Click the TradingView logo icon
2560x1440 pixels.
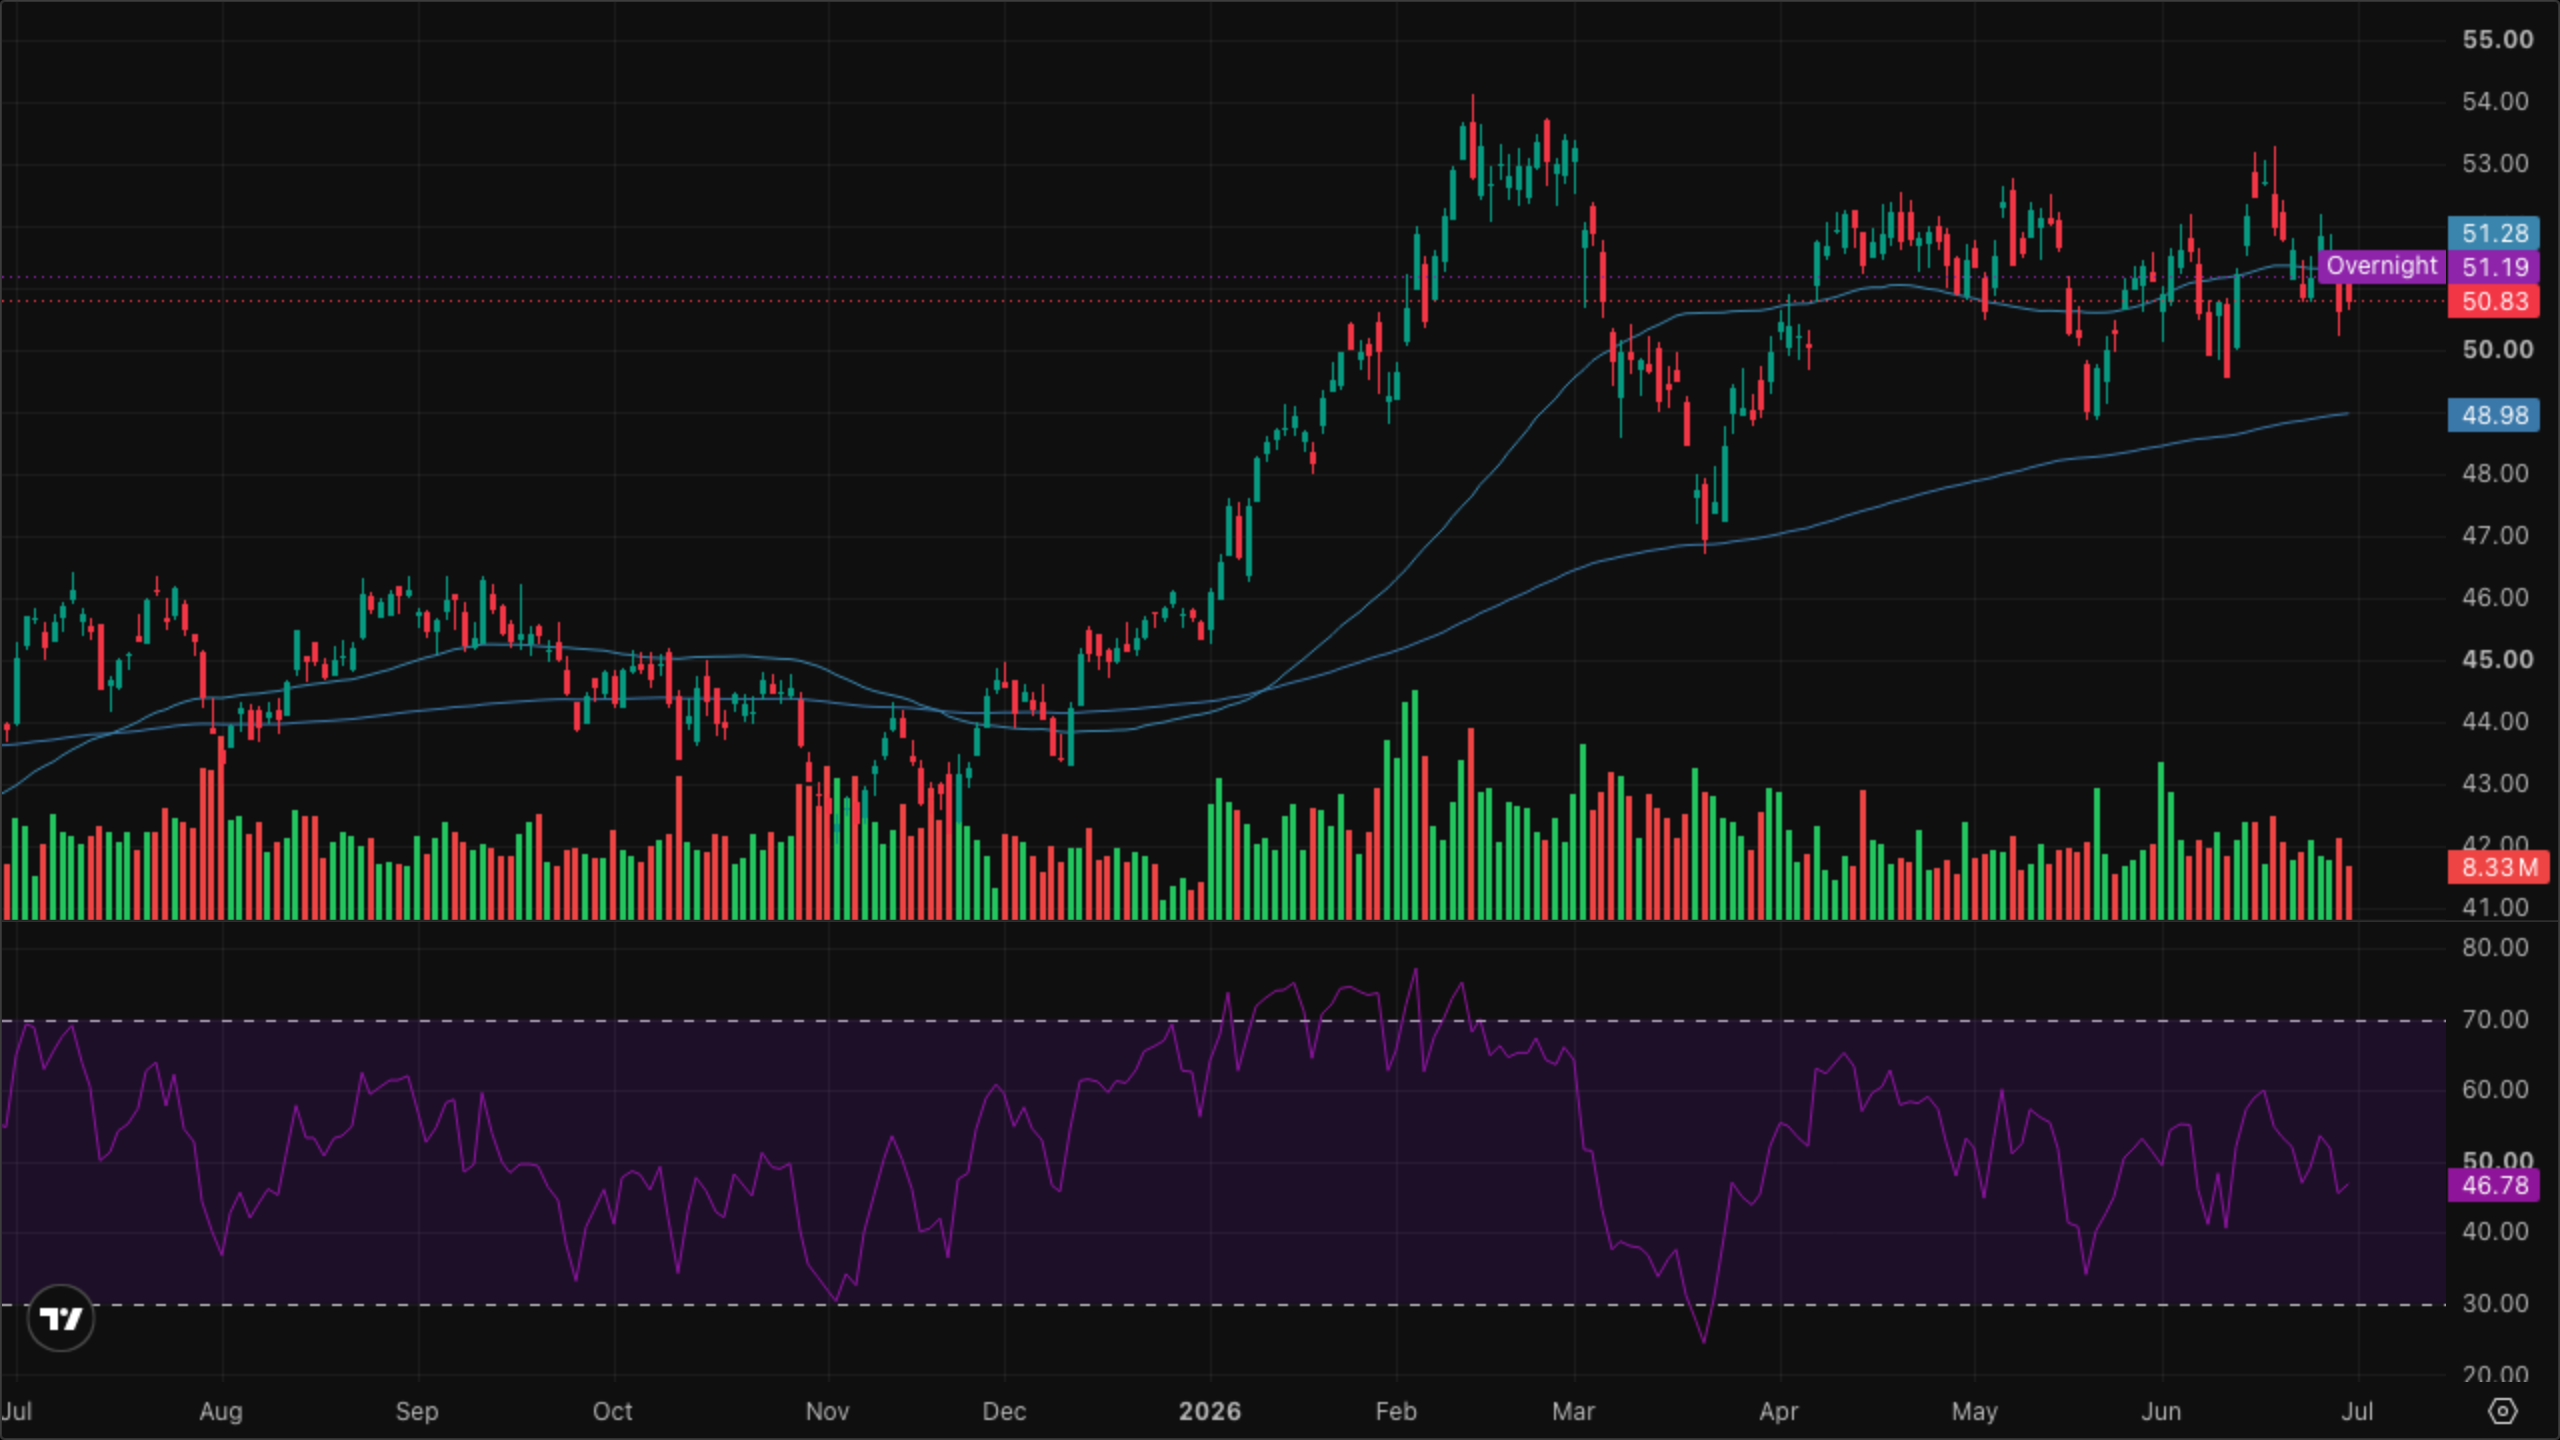click(x=61, y=1318)
